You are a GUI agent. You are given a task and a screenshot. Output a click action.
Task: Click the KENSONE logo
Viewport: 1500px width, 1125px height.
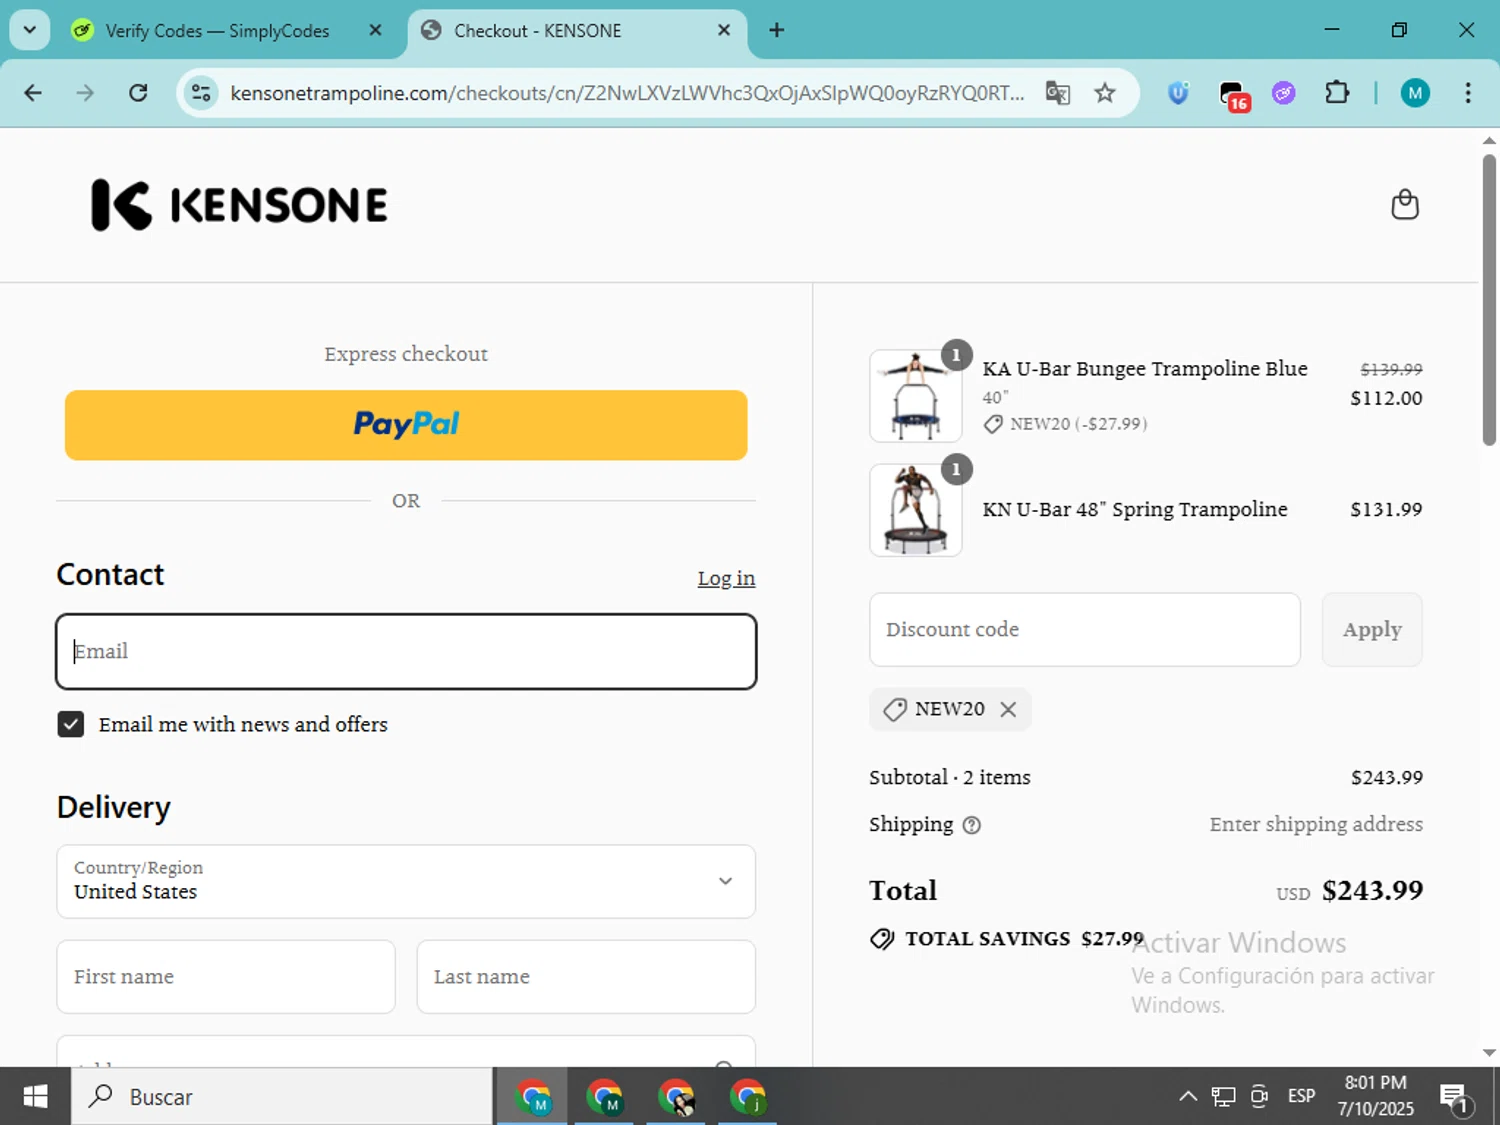coord(239,205)
